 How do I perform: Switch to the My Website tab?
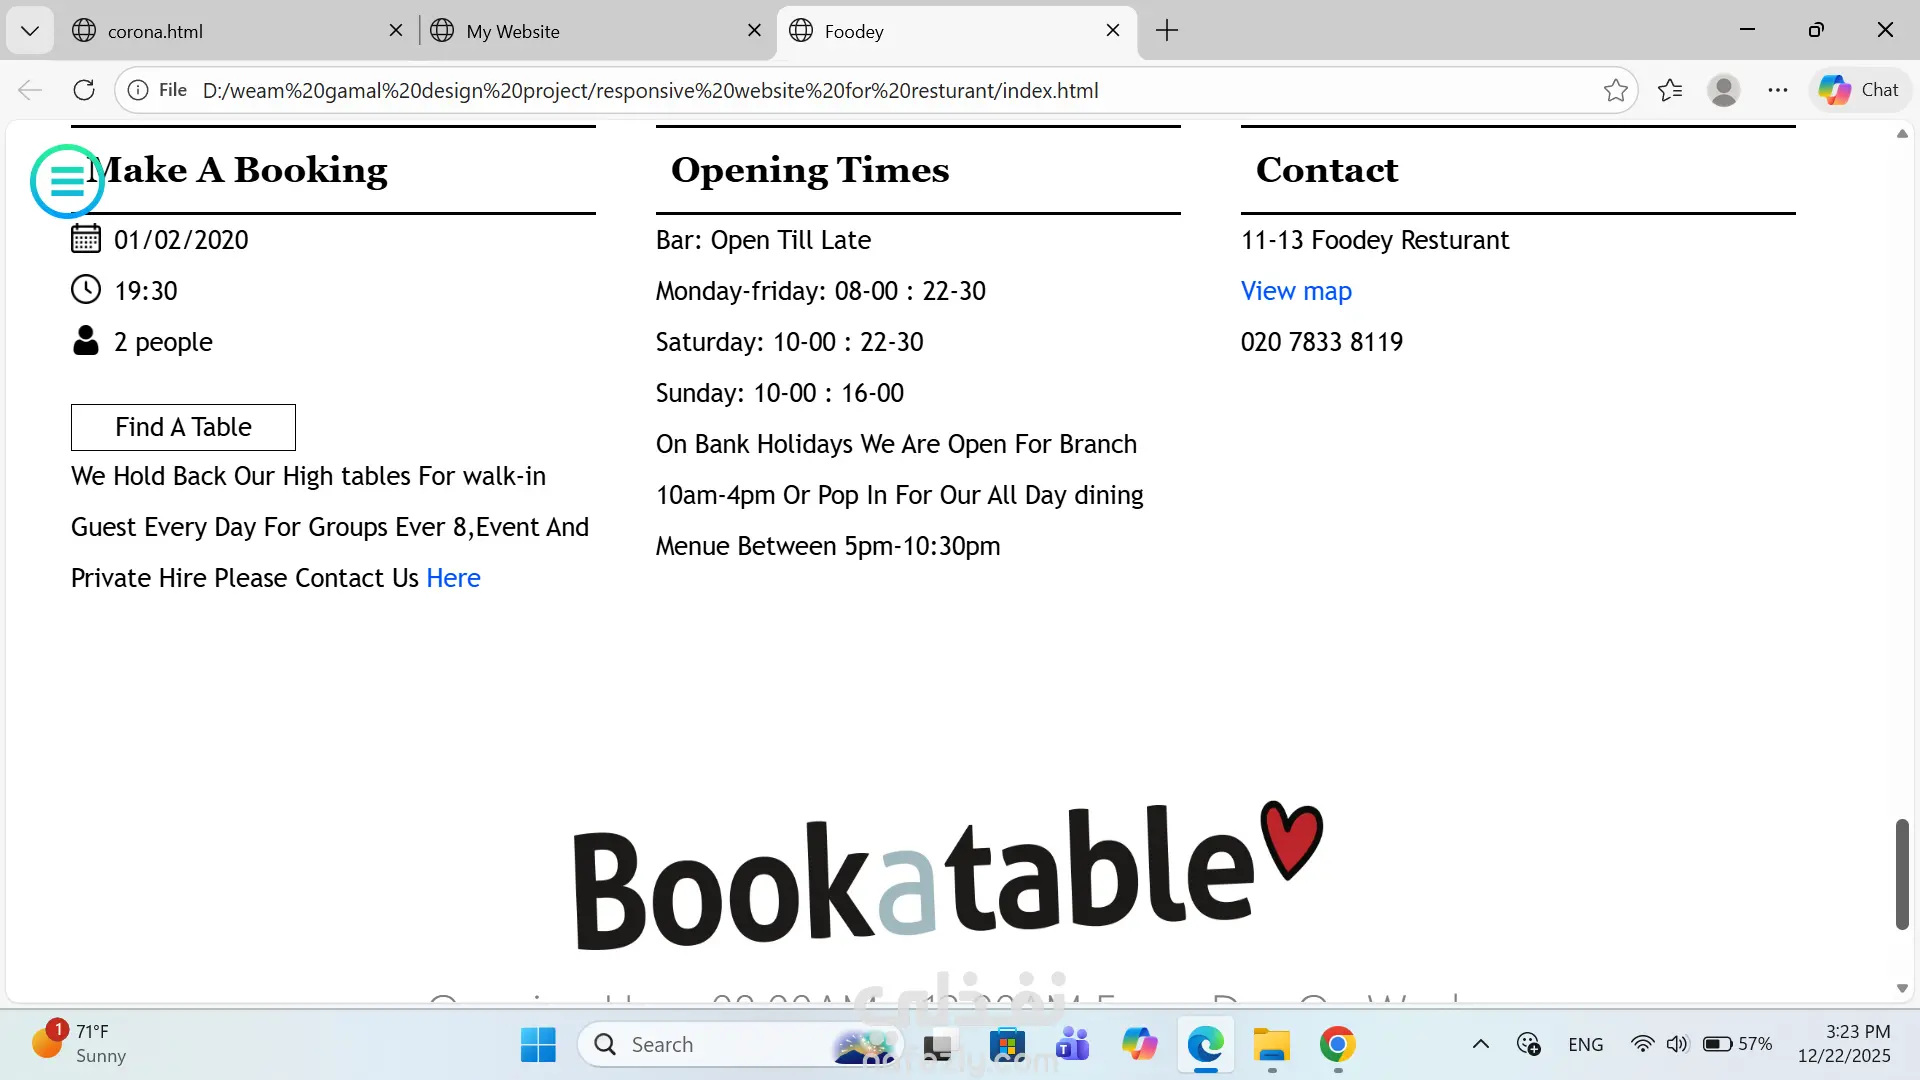[513, 31]
